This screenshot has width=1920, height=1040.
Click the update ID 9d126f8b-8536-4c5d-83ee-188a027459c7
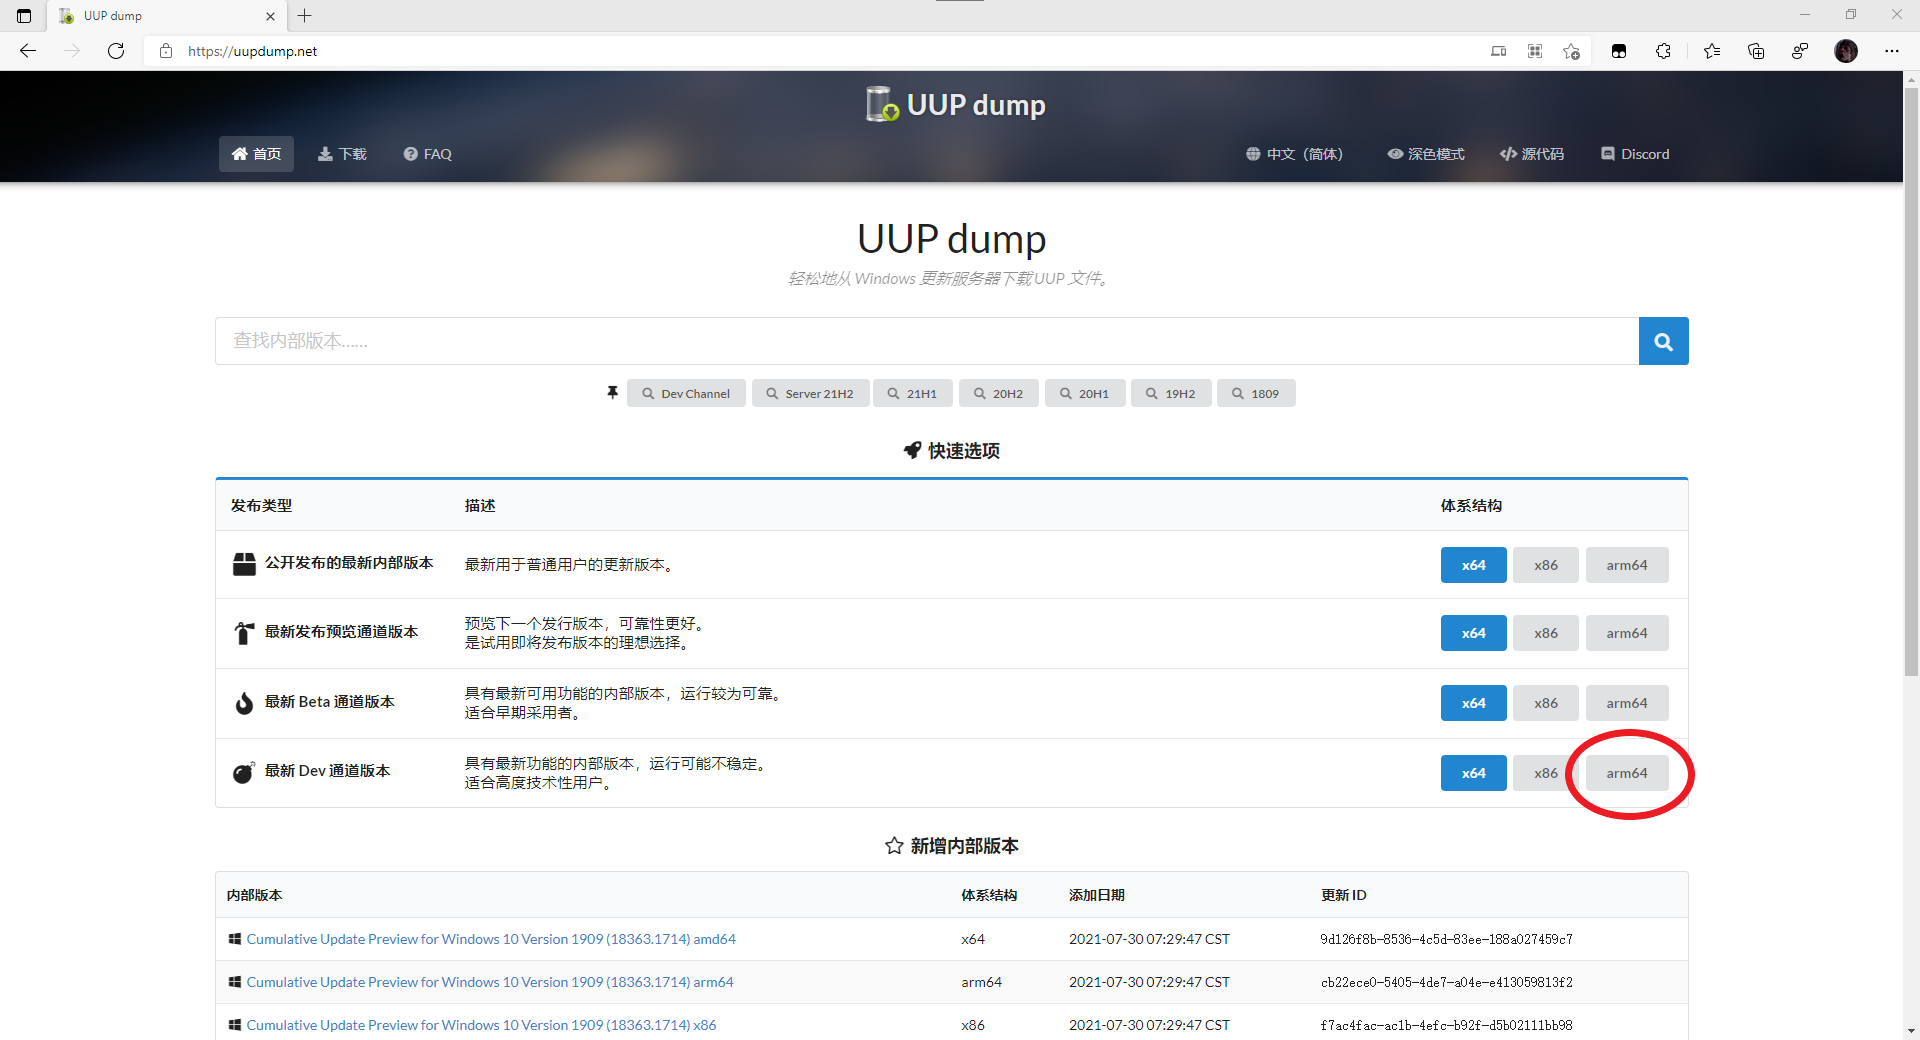pyautogui.click(x=1446, y=939)
